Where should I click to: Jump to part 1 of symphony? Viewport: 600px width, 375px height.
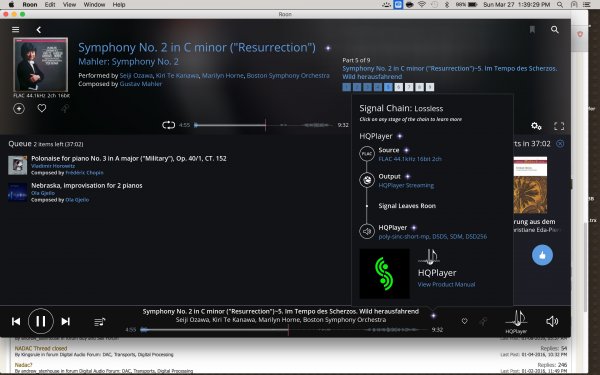(x=347, y=87)
